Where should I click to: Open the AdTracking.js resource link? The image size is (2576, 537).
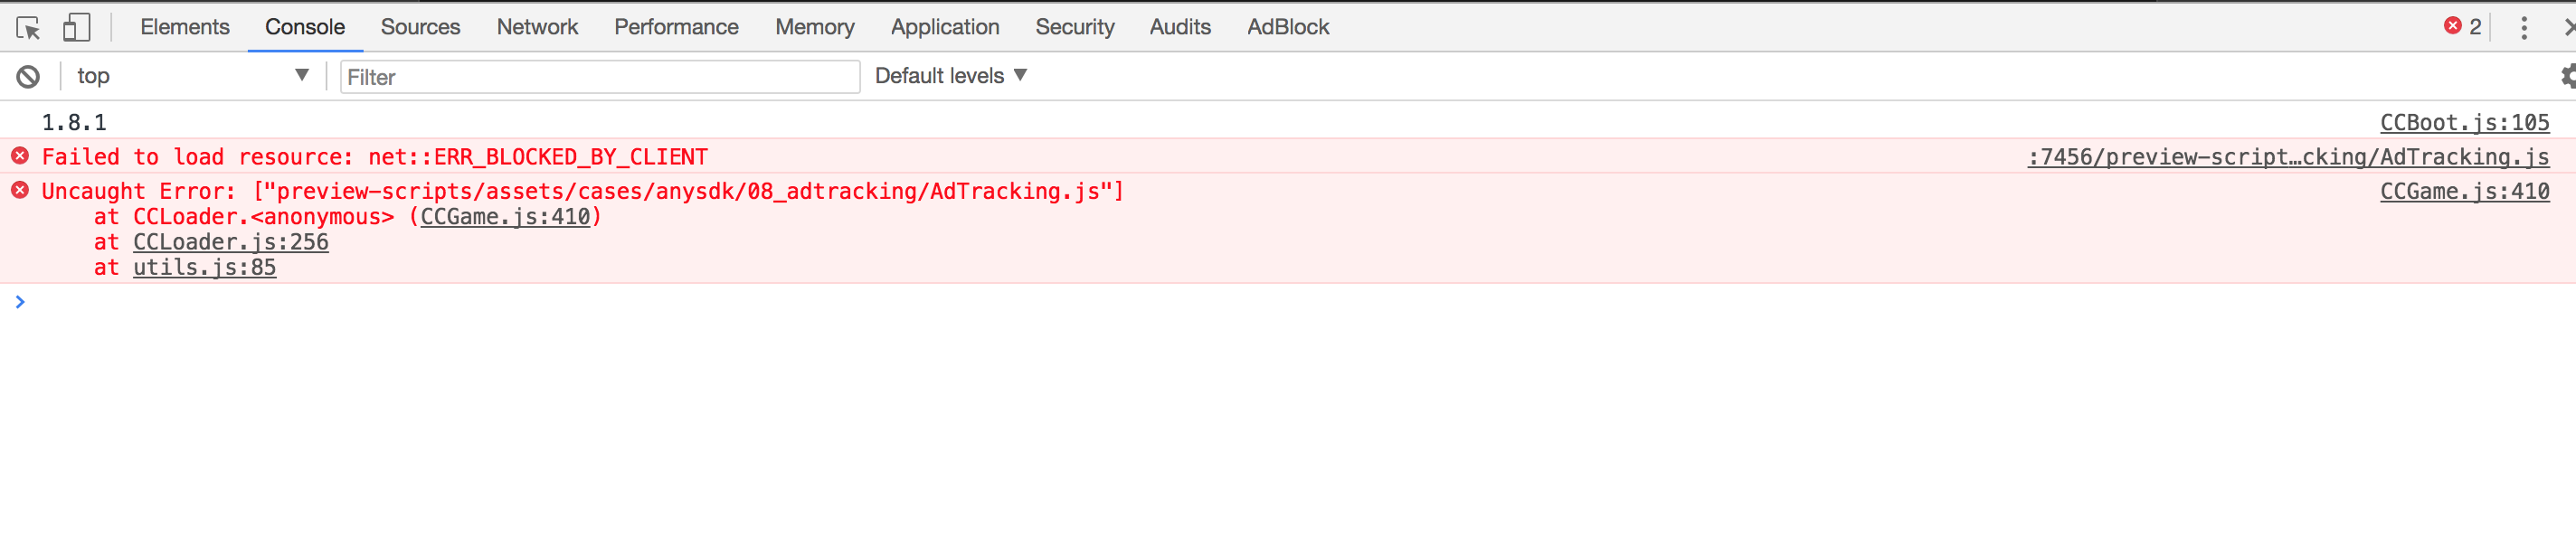tap(2288, 157)
